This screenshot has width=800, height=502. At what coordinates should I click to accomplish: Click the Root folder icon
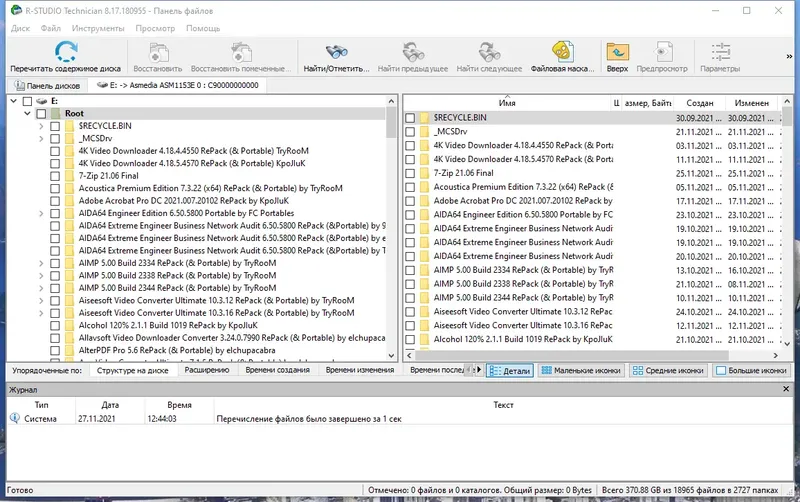55,113
